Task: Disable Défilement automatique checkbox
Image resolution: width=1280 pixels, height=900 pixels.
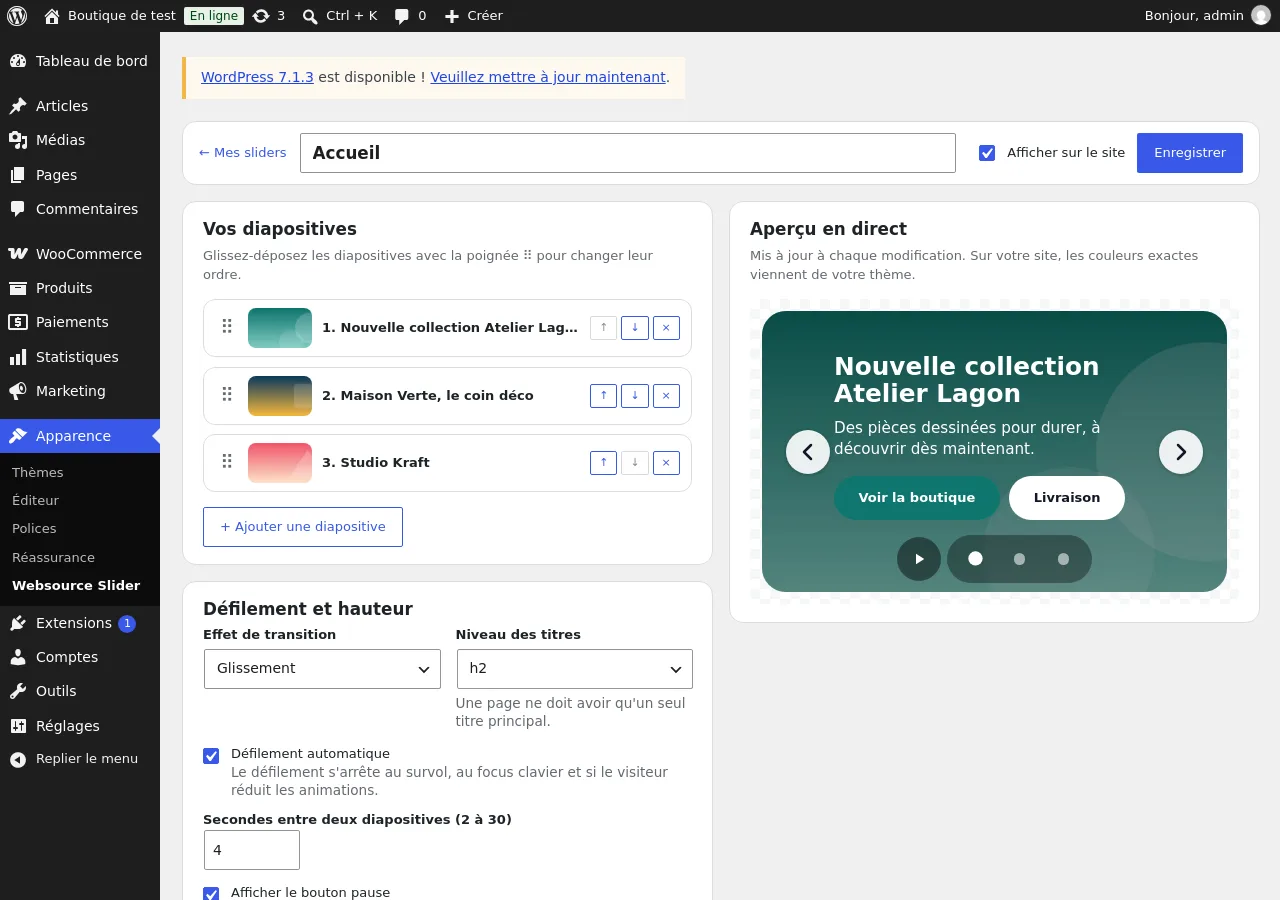Action: coord(211,756)
